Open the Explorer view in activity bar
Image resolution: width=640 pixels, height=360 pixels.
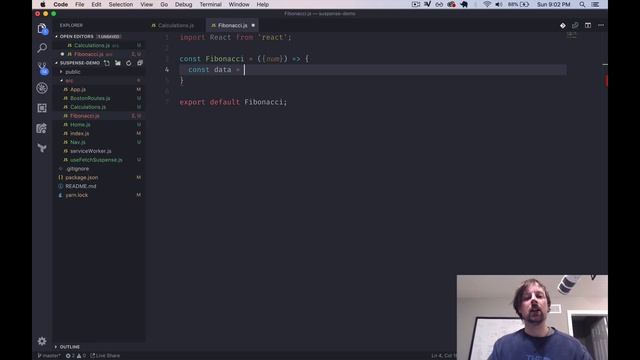[x=42, y=29]
